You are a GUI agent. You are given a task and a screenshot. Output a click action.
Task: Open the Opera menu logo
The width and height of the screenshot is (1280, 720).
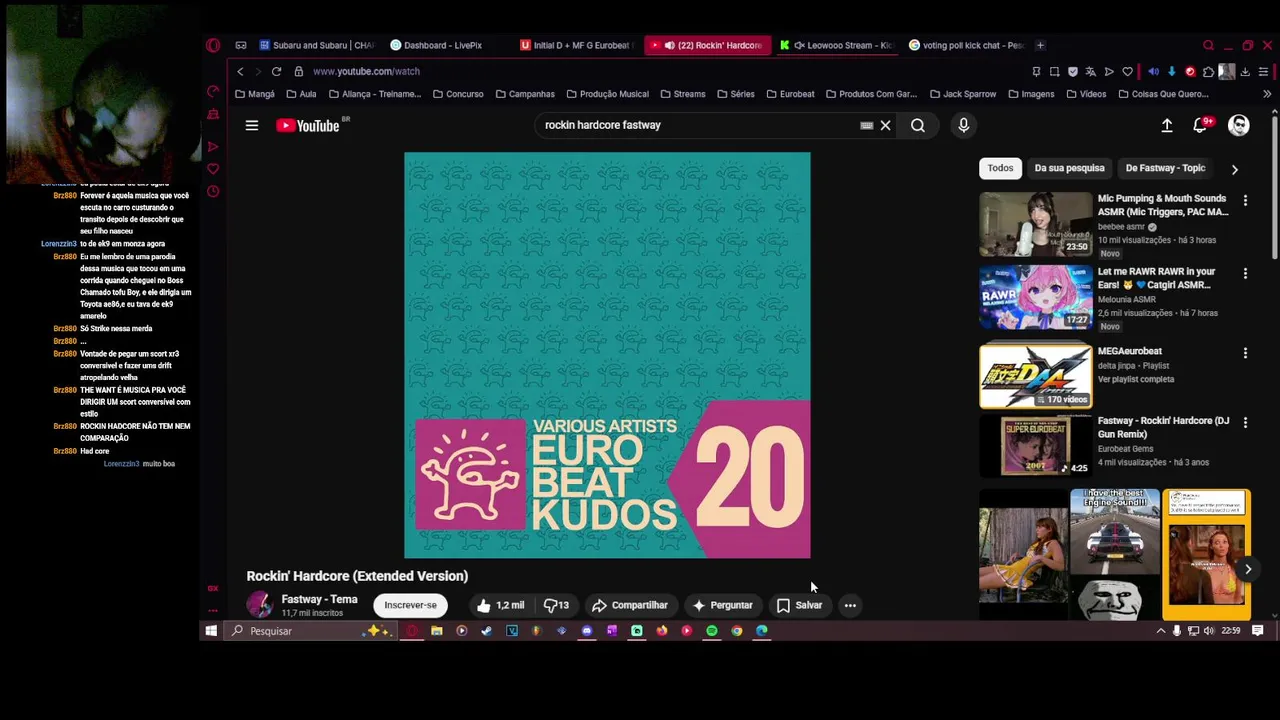click(x=213, y=45)
